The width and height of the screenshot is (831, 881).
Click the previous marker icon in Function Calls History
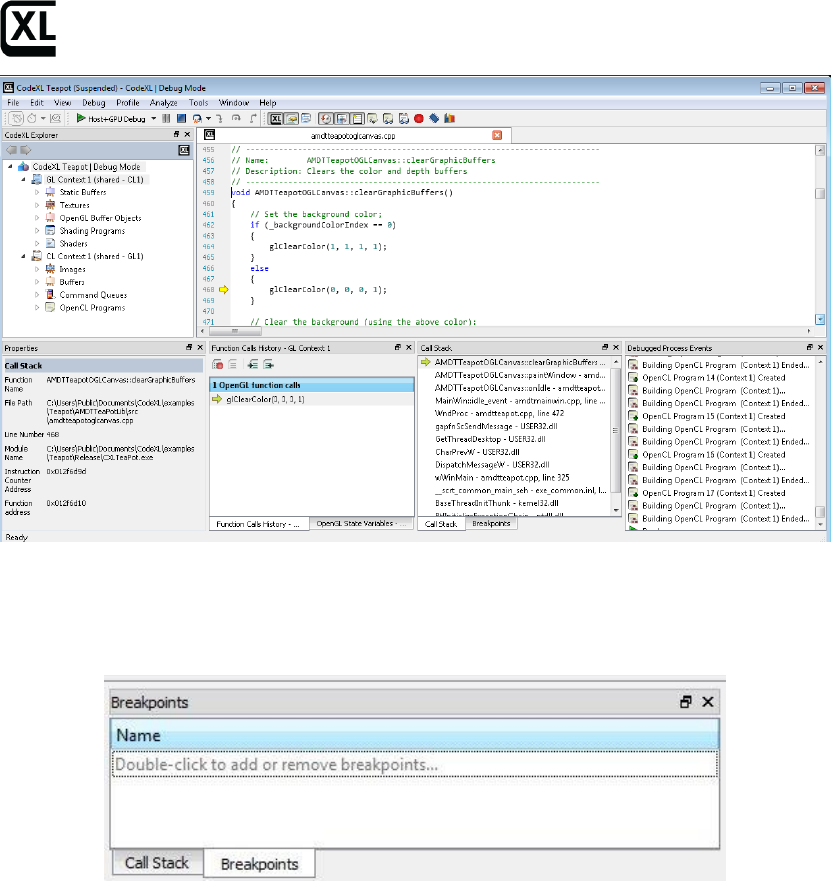(253, 365)
